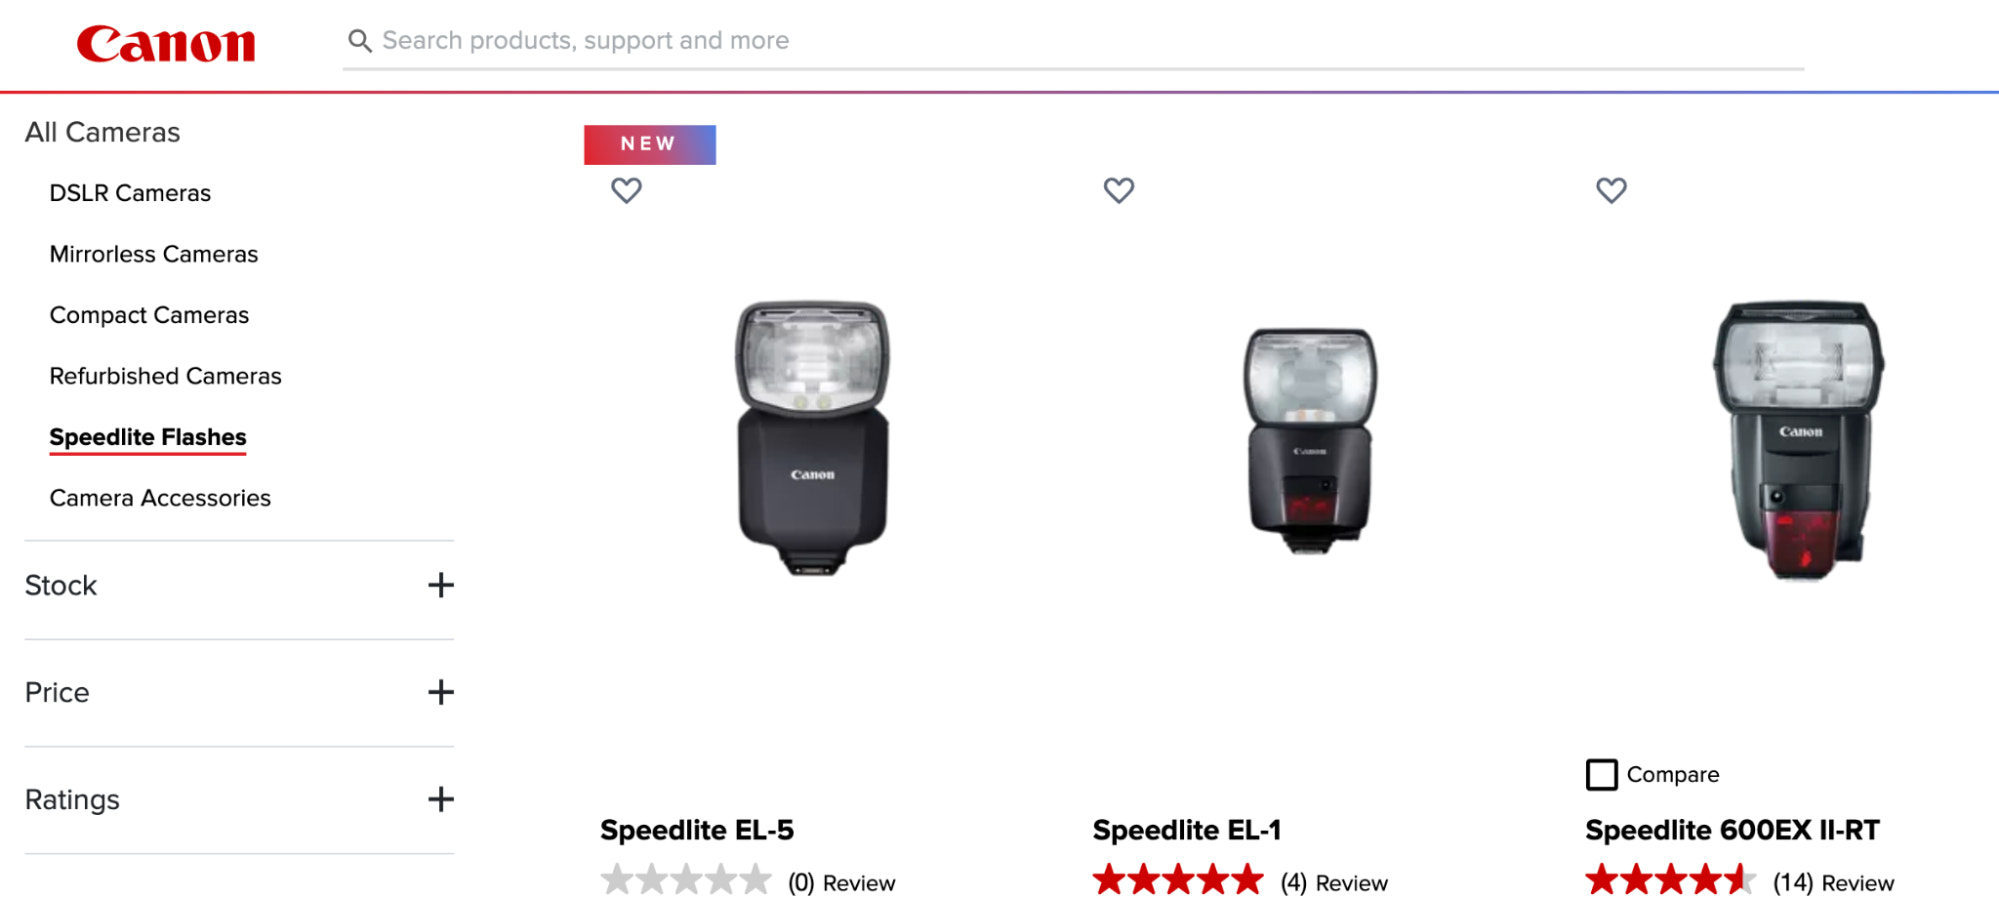The width and height of the screenshot is (1999, 908).
Task: Open the Camera Accessories category
Action: pyautogui.click(x=160, y=497)
